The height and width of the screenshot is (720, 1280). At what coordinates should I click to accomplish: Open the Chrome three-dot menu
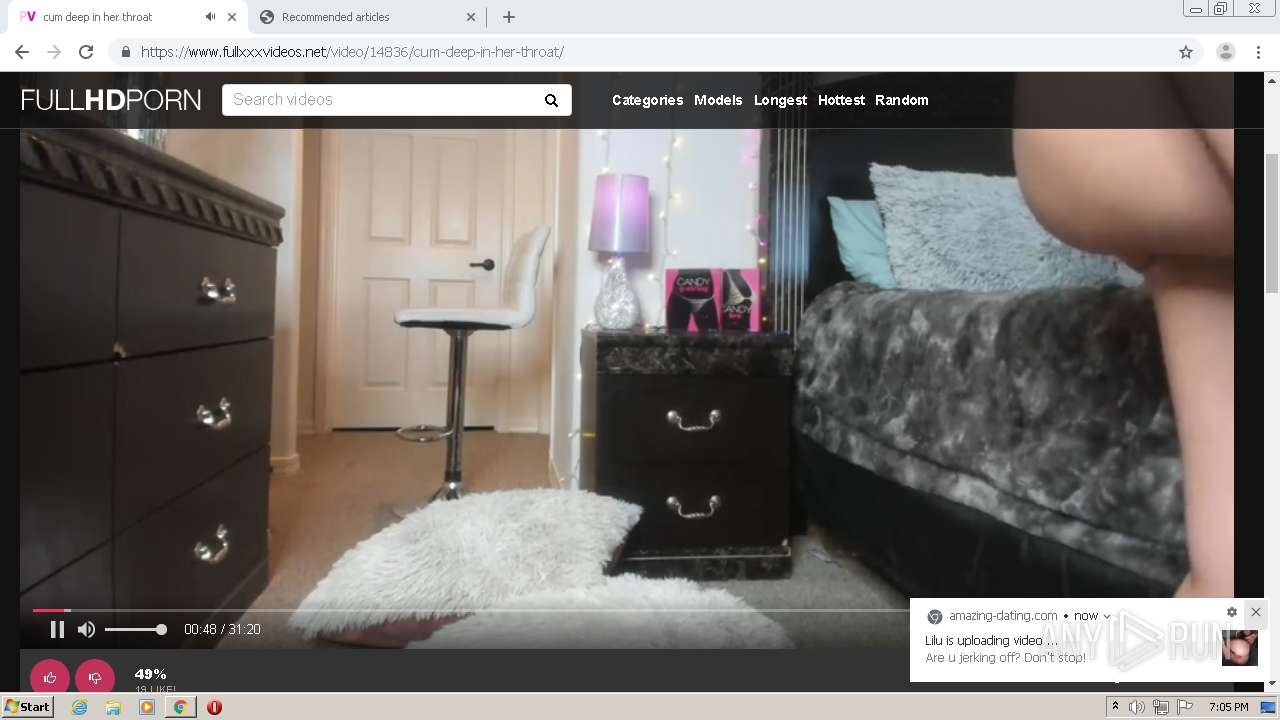(1259, 52)
